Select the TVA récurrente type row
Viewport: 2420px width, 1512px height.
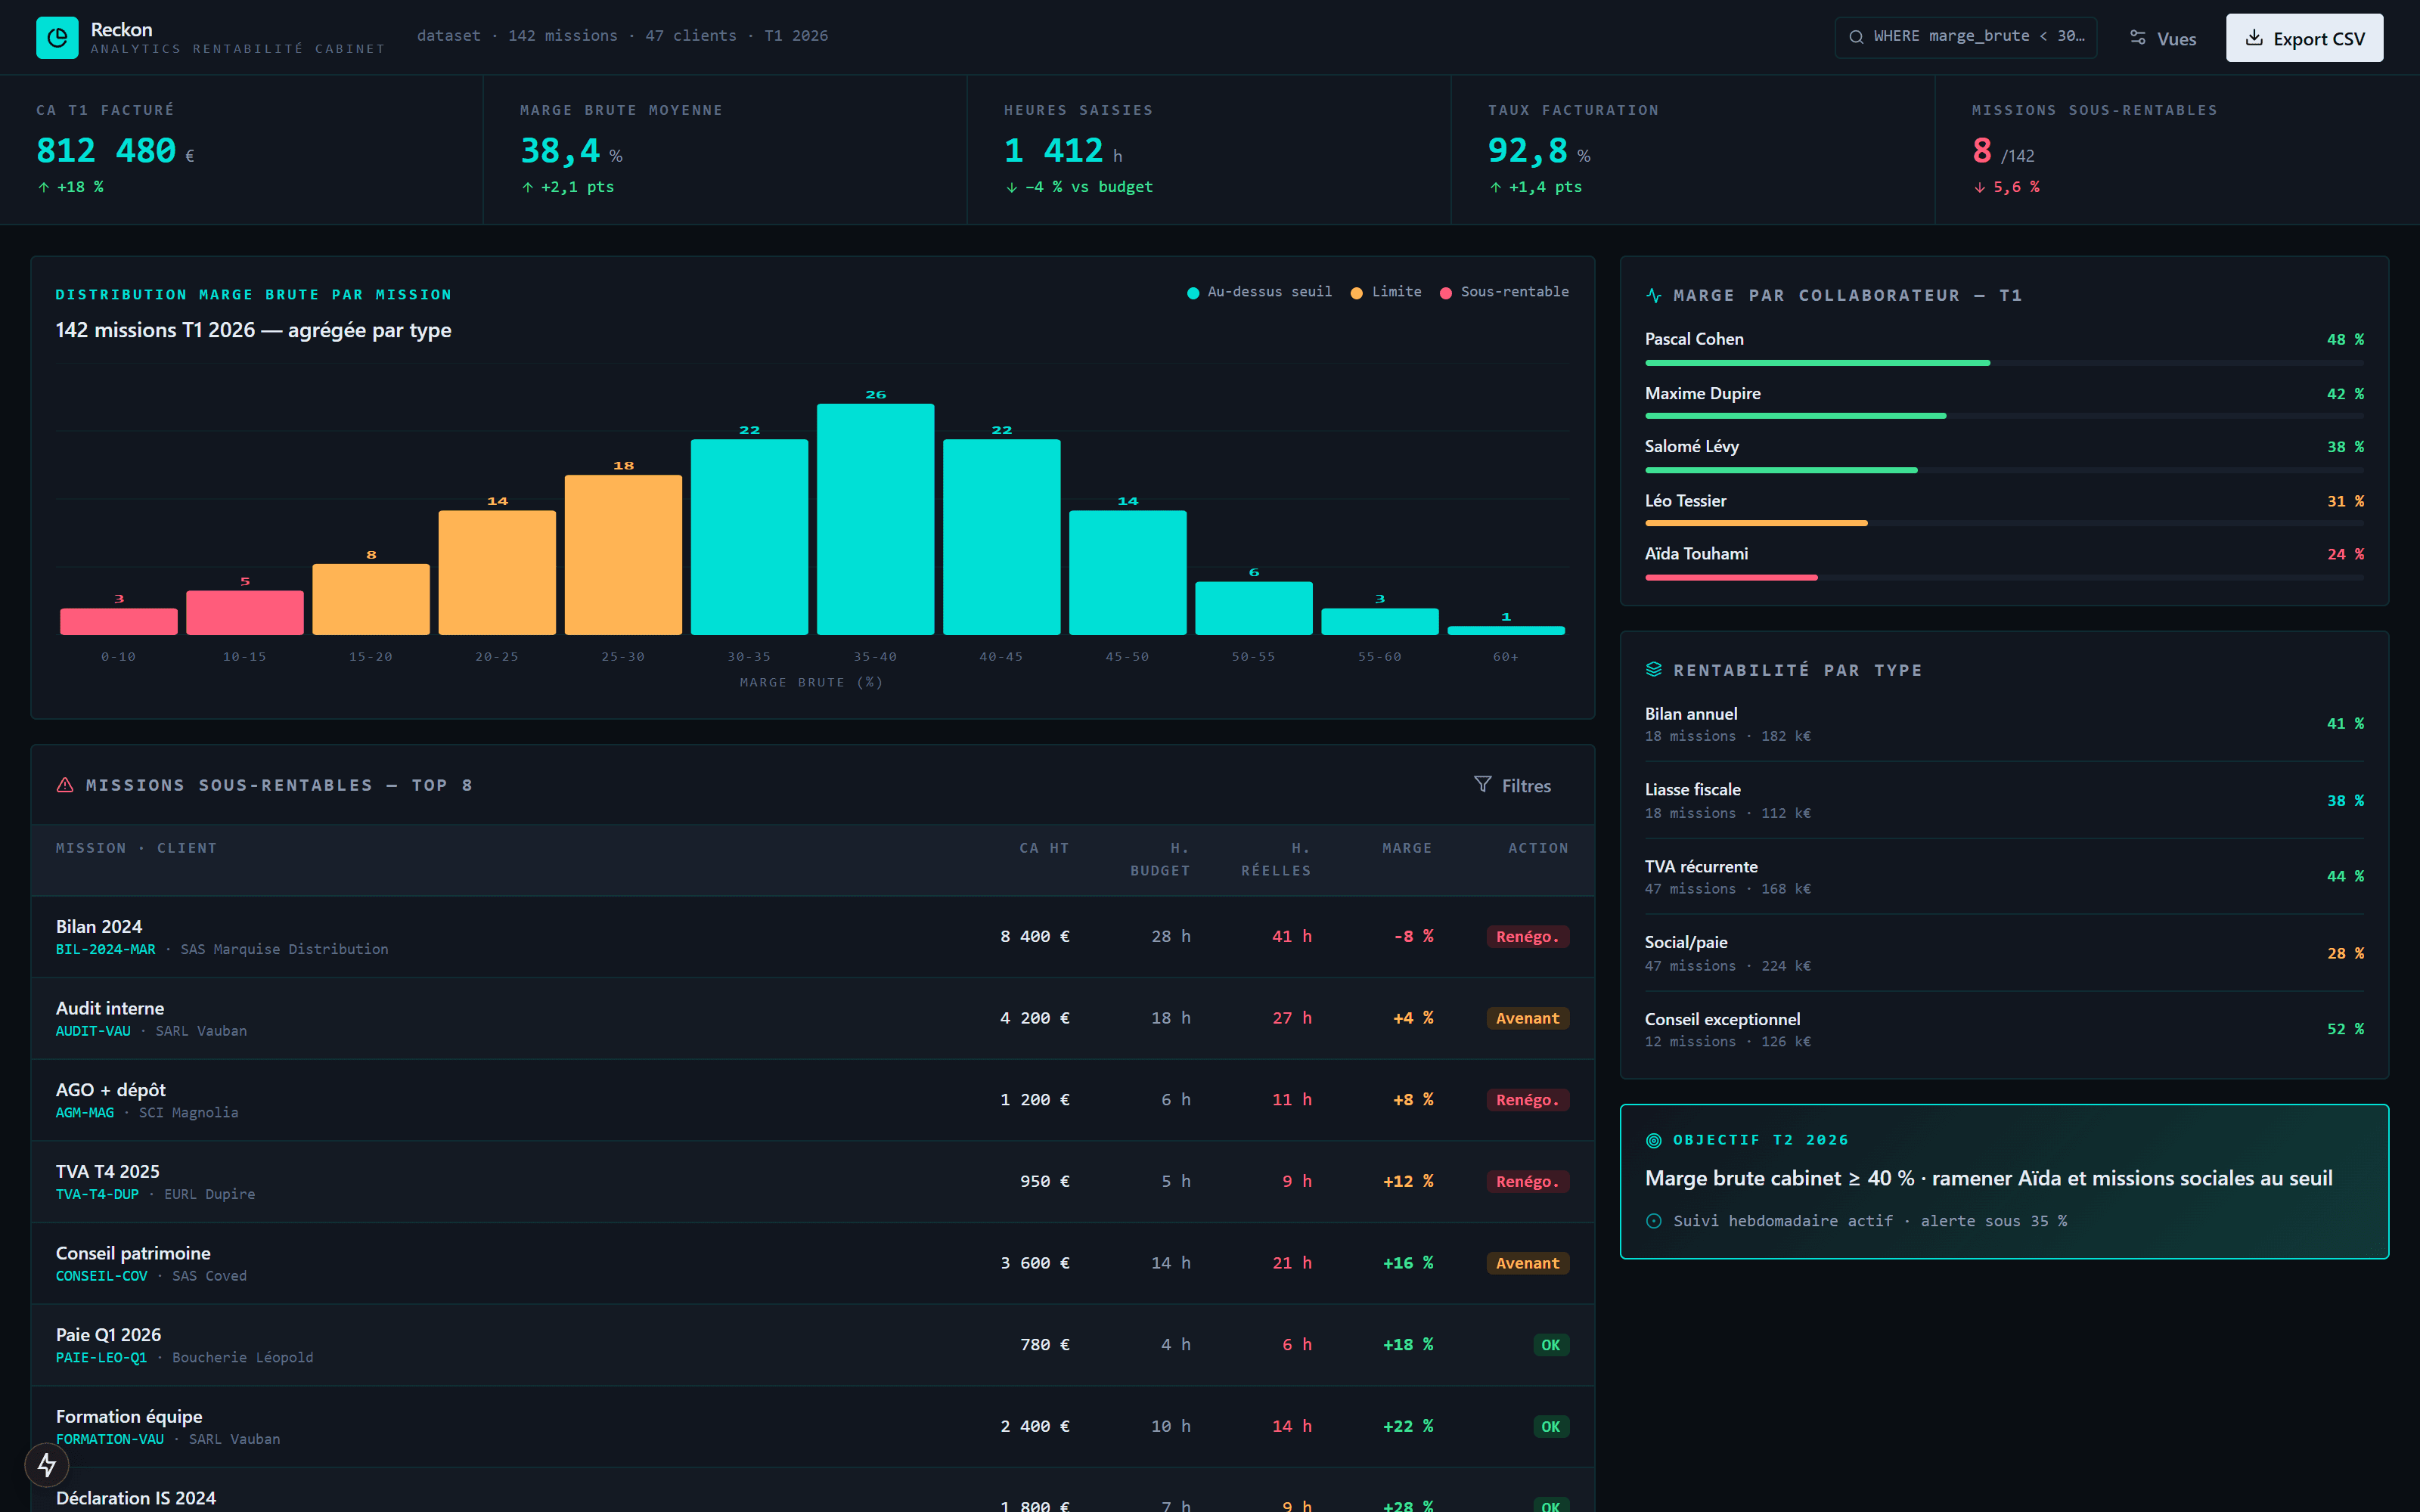[x=2004, y=877]
